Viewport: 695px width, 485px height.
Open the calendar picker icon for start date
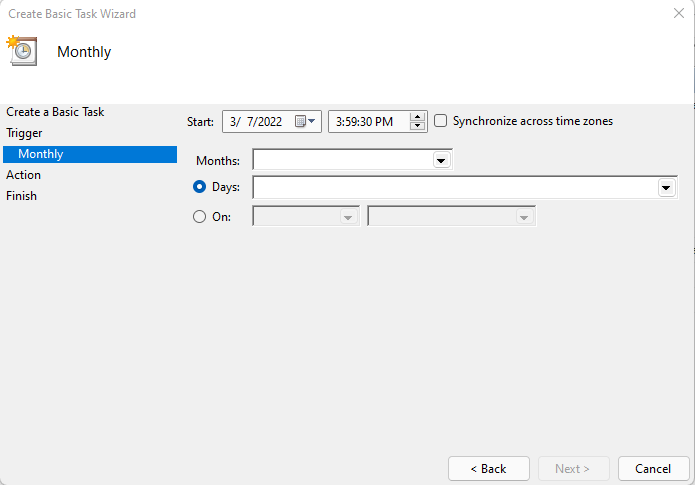pos(305,121)
